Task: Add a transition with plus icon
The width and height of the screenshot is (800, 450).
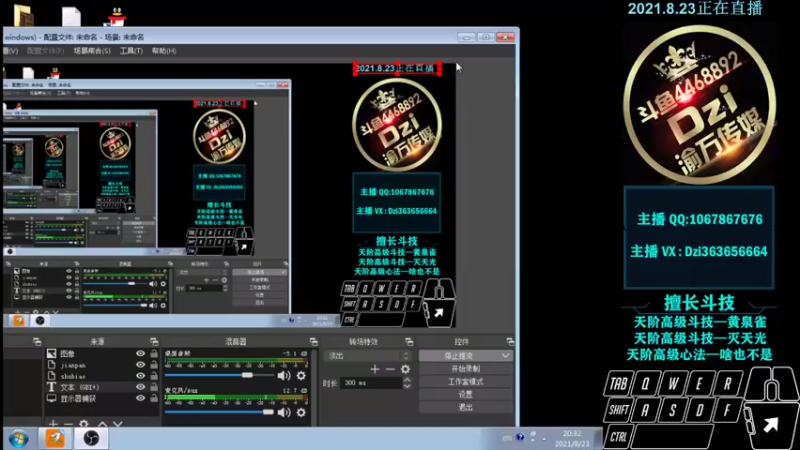Action: point(375,369)
